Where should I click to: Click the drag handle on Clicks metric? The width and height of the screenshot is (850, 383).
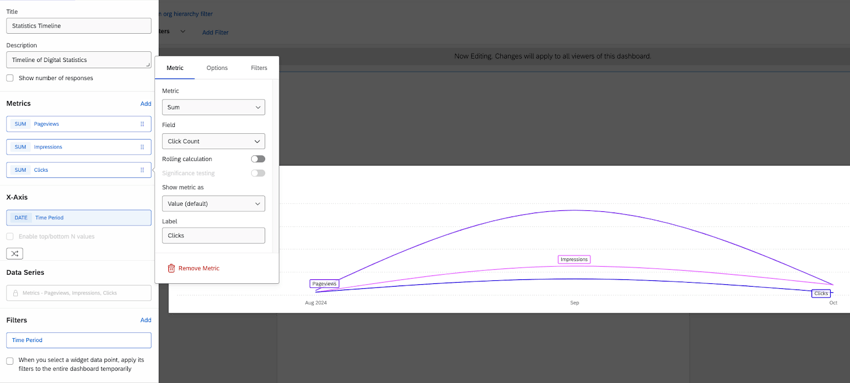(143, 170)
